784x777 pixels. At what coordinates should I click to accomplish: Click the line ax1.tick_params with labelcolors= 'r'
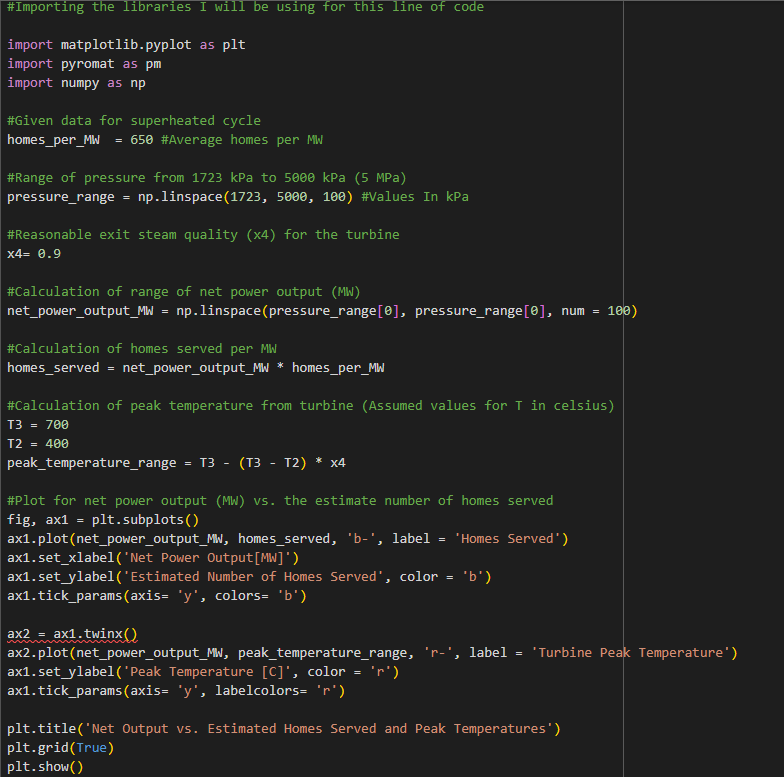click(x=176, y=691)
